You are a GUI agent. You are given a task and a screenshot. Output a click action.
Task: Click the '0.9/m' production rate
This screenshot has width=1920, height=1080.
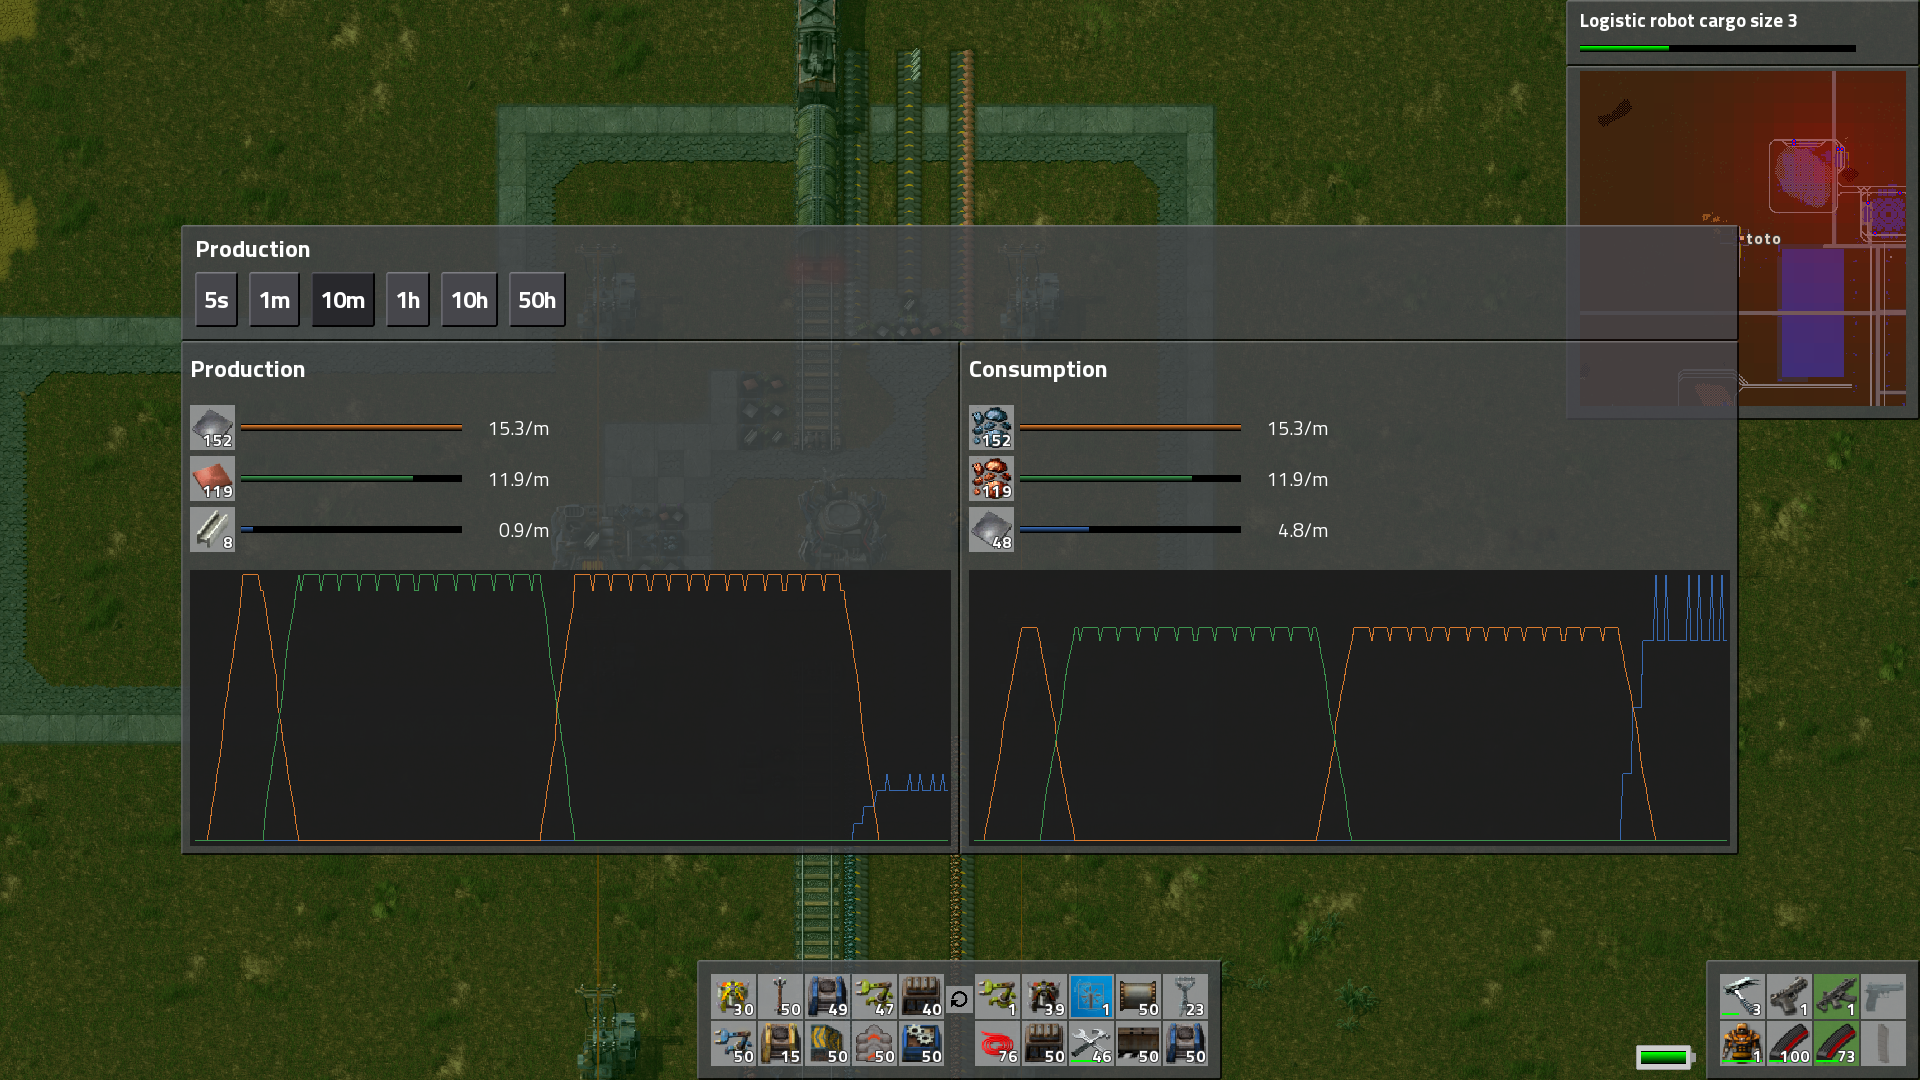point(524,530)
